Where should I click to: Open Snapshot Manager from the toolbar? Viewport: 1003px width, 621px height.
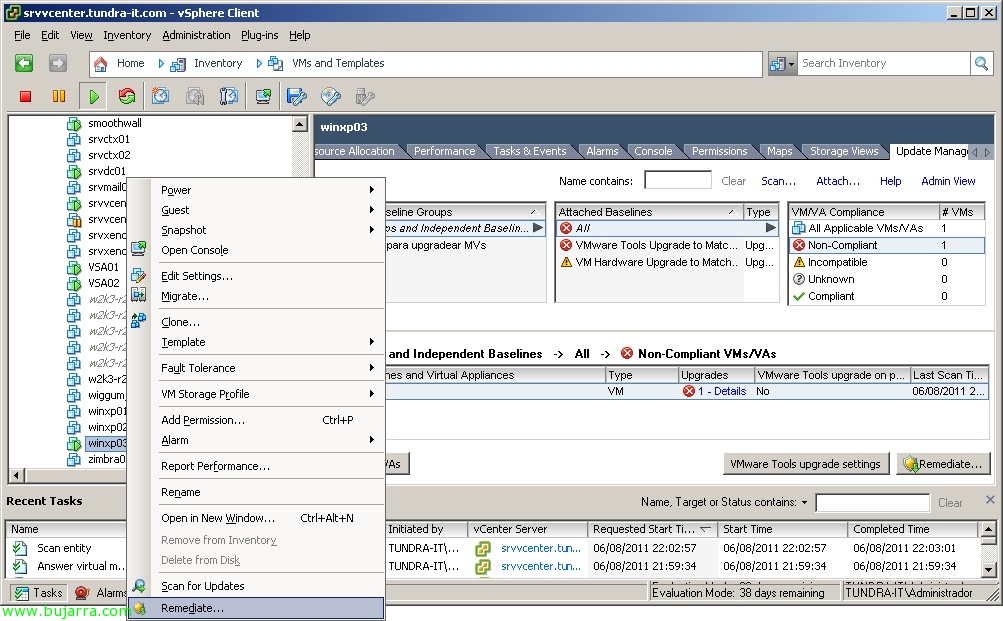pyautogui.click(x=229, y=96)
